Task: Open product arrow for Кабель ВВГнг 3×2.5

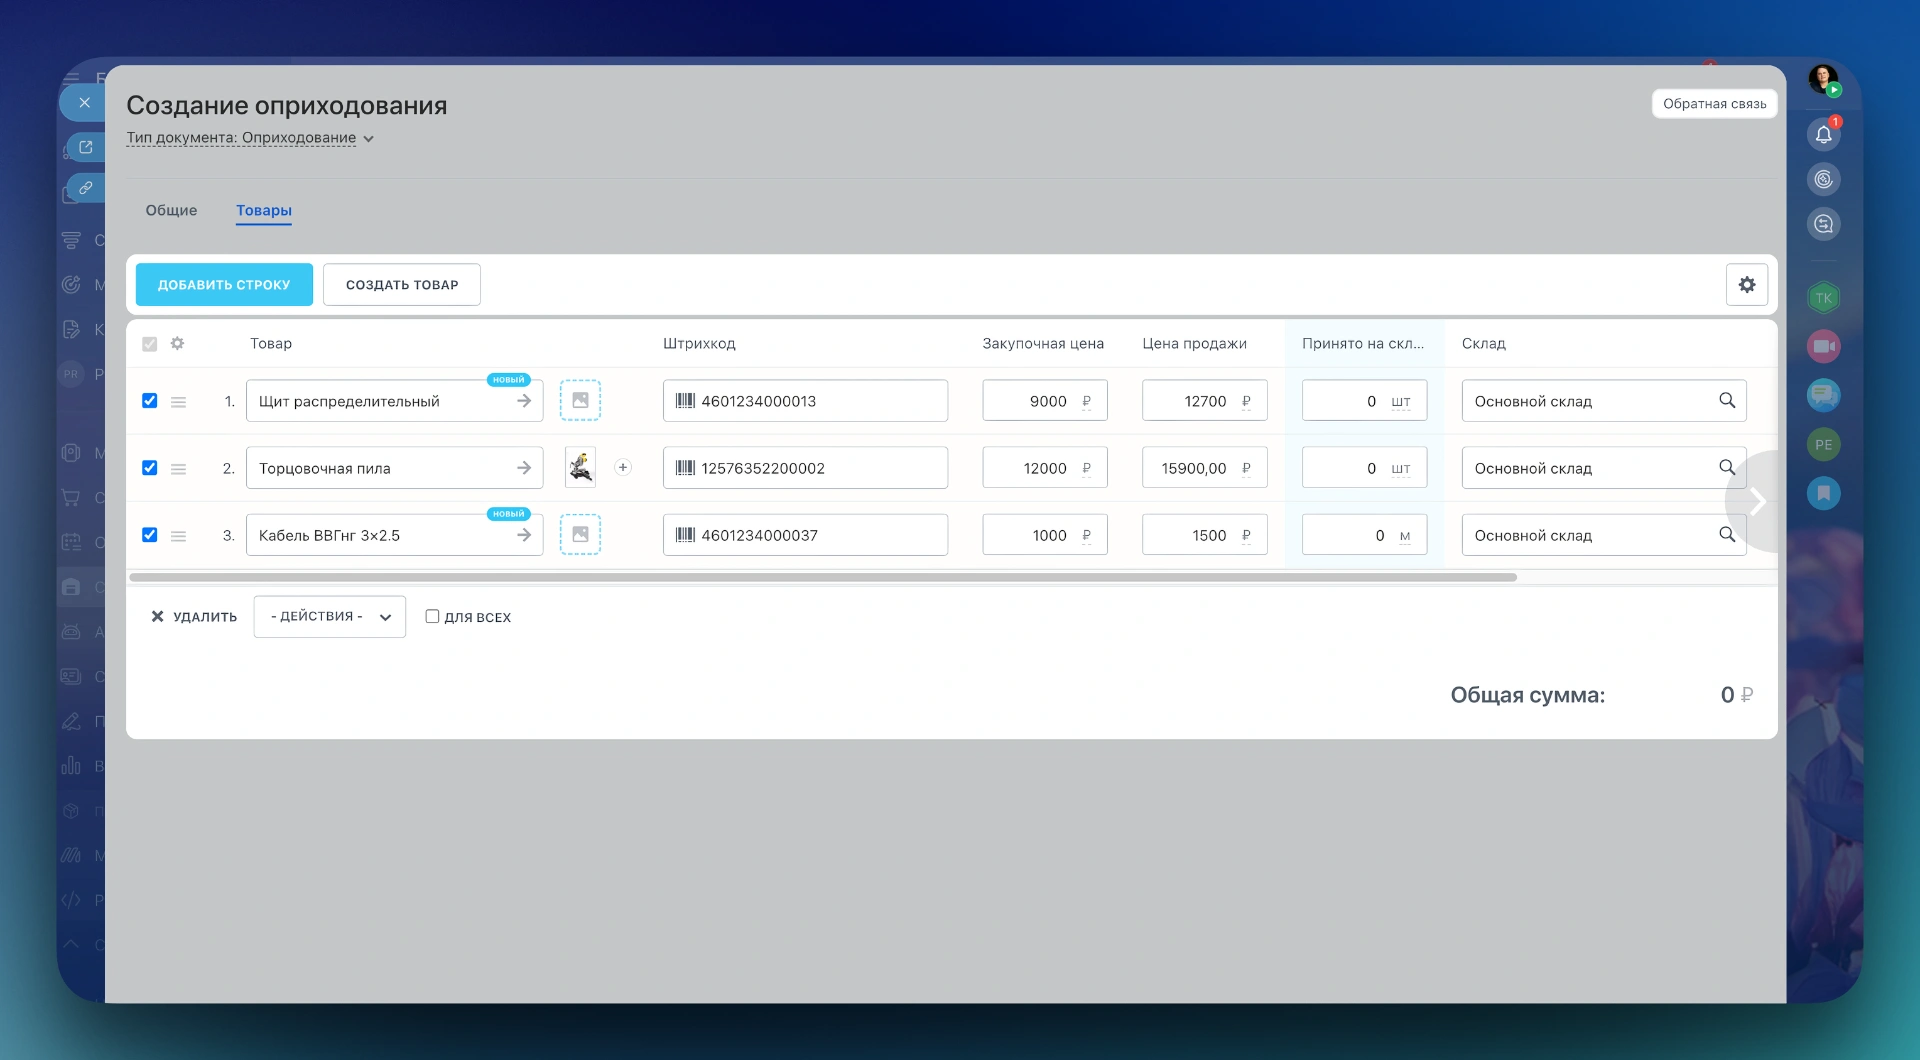Action: [x=523, y=536]
